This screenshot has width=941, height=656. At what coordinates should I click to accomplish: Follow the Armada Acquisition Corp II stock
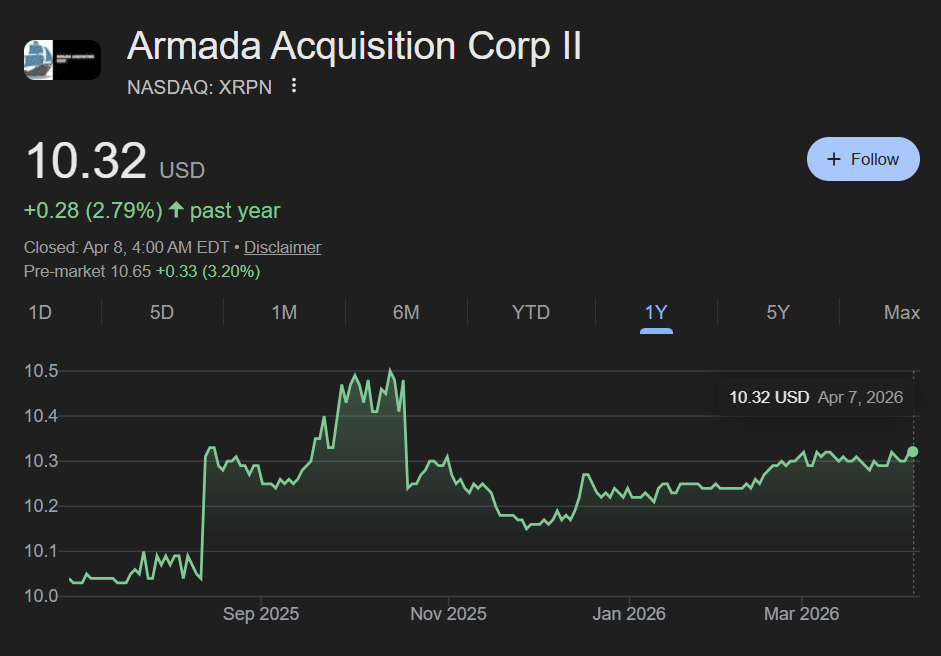click(863, 158)
